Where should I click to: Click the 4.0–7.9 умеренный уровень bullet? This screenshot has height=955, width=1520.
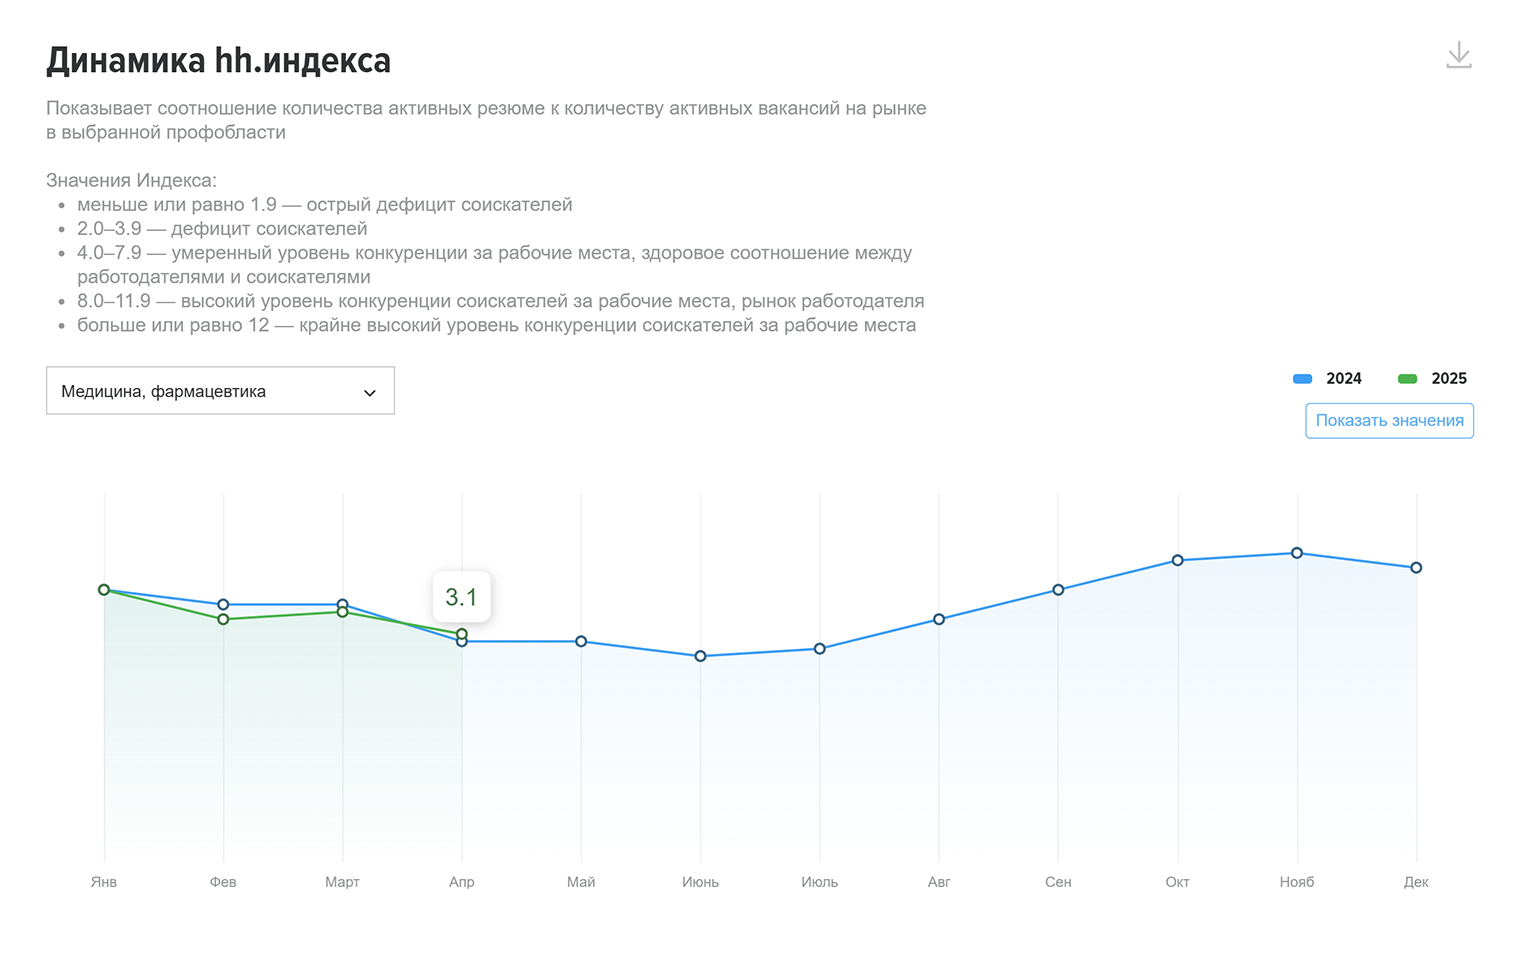pos(494,265)
